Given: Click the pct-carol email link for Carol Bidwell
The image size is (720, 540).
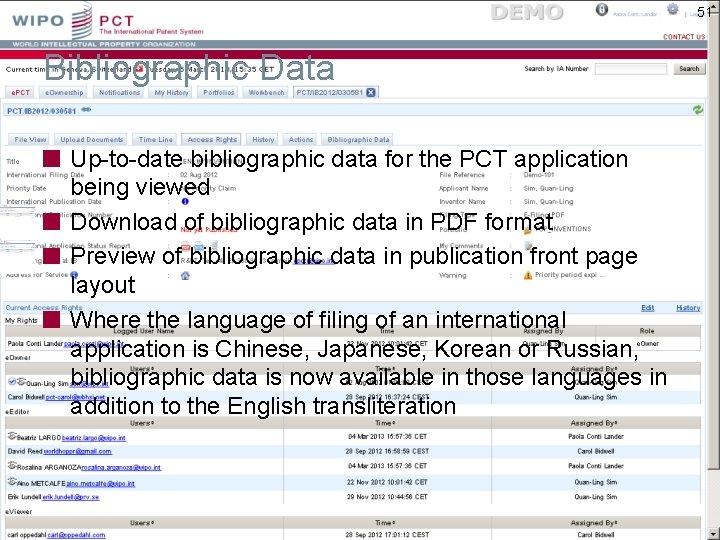Looking at the screenshot, I should tap(75, 397).
